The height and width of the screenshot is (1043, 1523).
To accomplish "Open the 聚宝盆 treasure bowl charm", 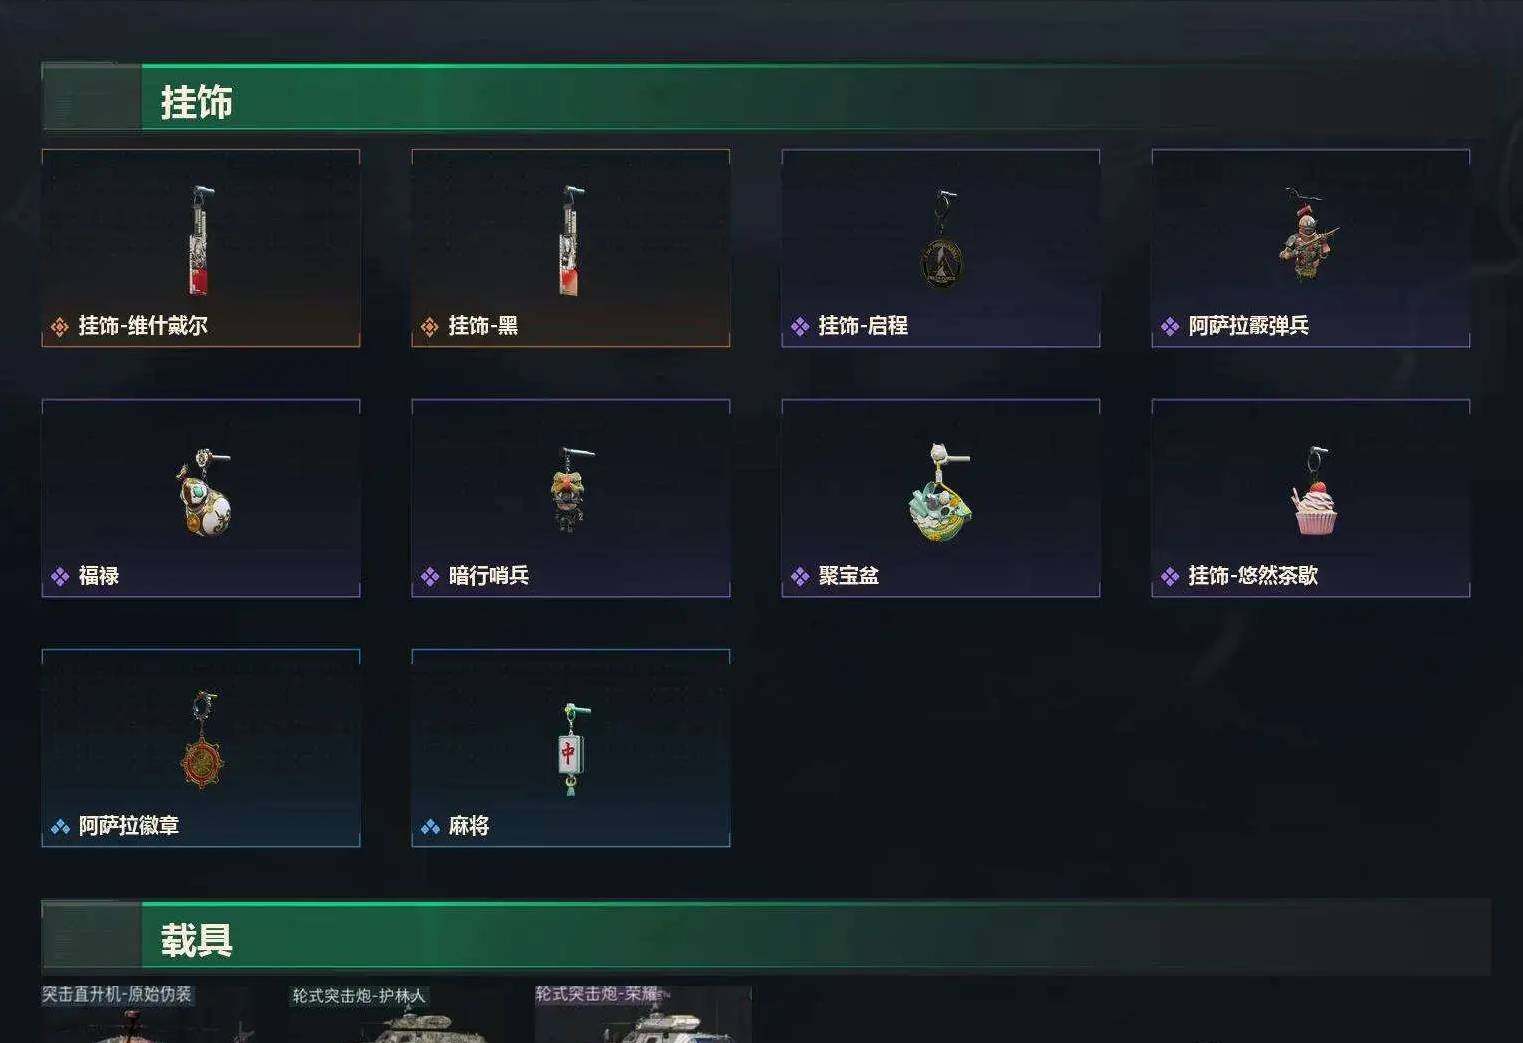I will 940,492.
